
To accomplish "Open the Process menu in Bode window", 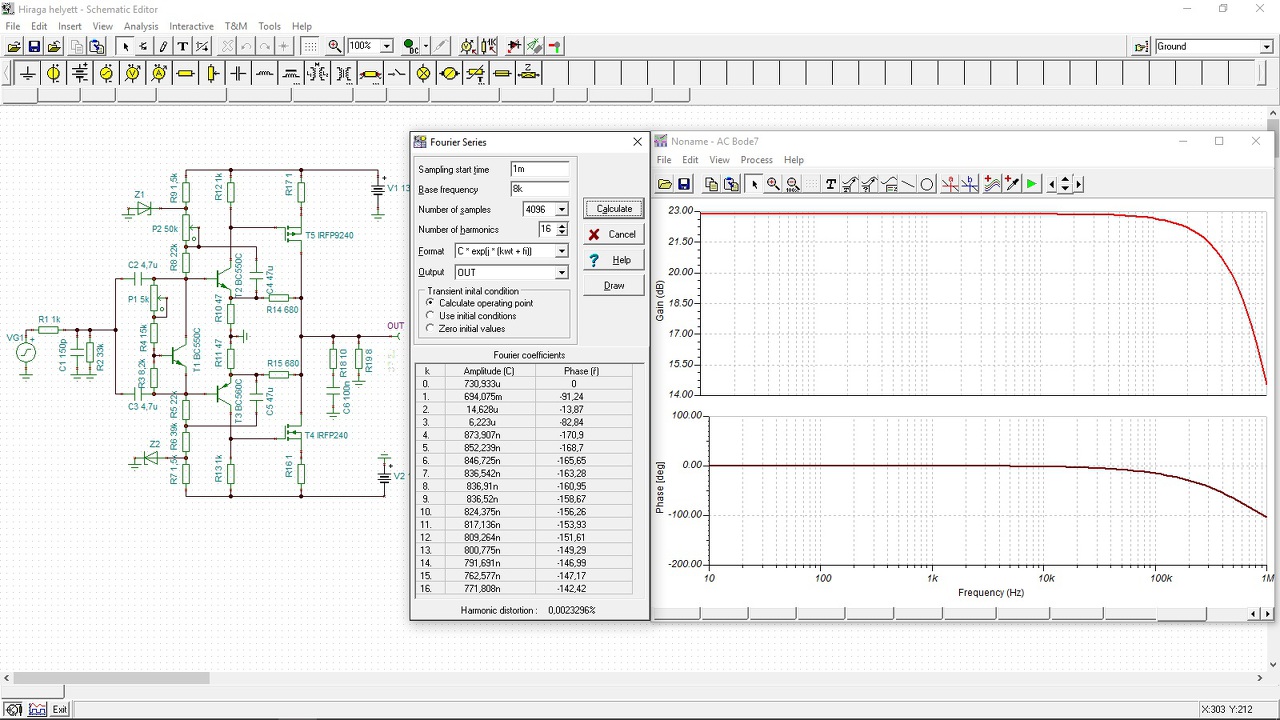I will [756, 160].
